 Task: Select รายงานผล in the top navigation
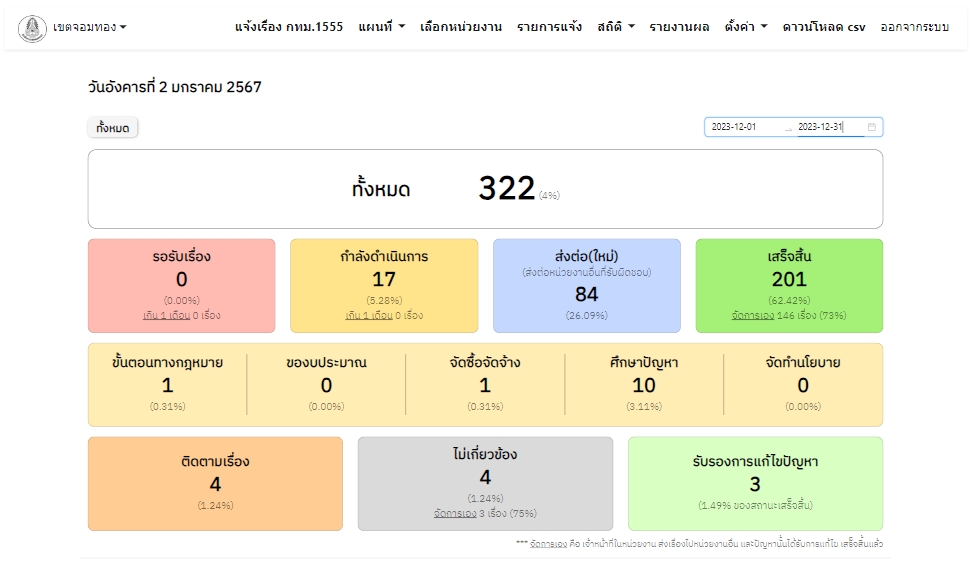click(679, 27)
